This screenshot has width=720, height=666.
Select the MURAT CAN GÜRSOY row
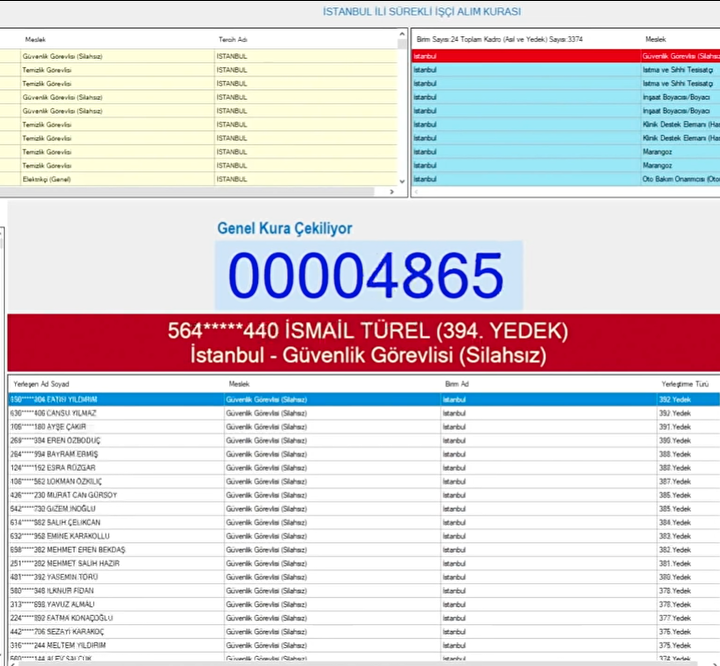point(364,495)
